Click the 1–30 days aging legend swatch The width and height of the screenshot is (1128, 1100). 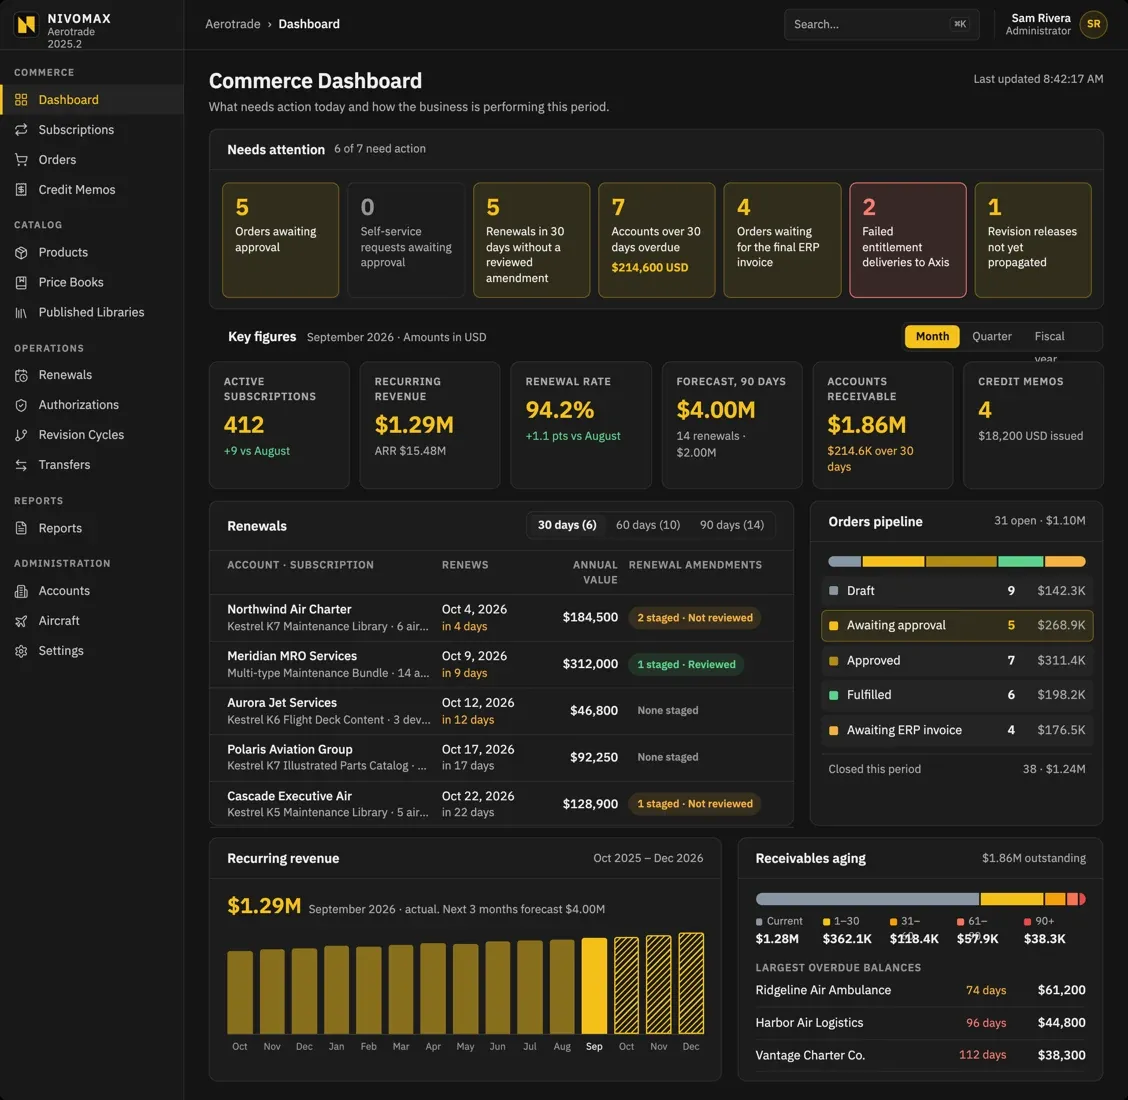pyautogui.click(x=827, y=922)
